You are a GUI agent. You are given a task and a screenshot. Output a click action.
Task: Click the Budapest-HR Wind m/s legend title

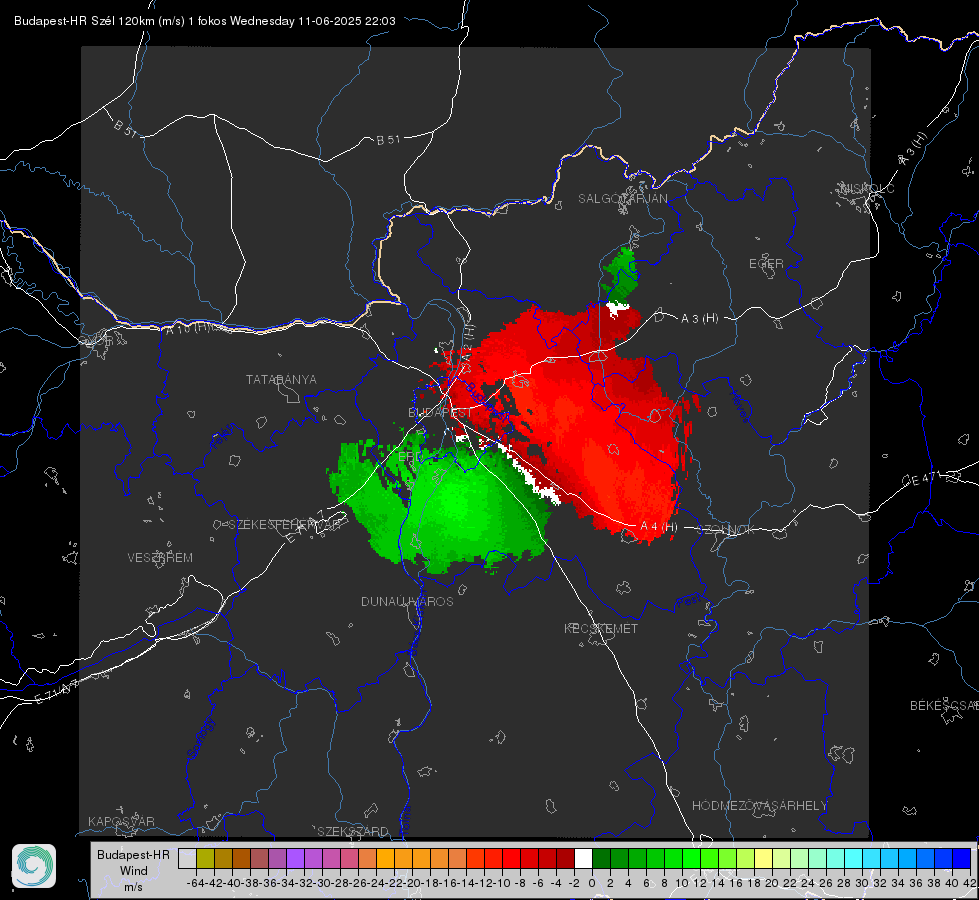pyautogui.click(x=133, y=871)
